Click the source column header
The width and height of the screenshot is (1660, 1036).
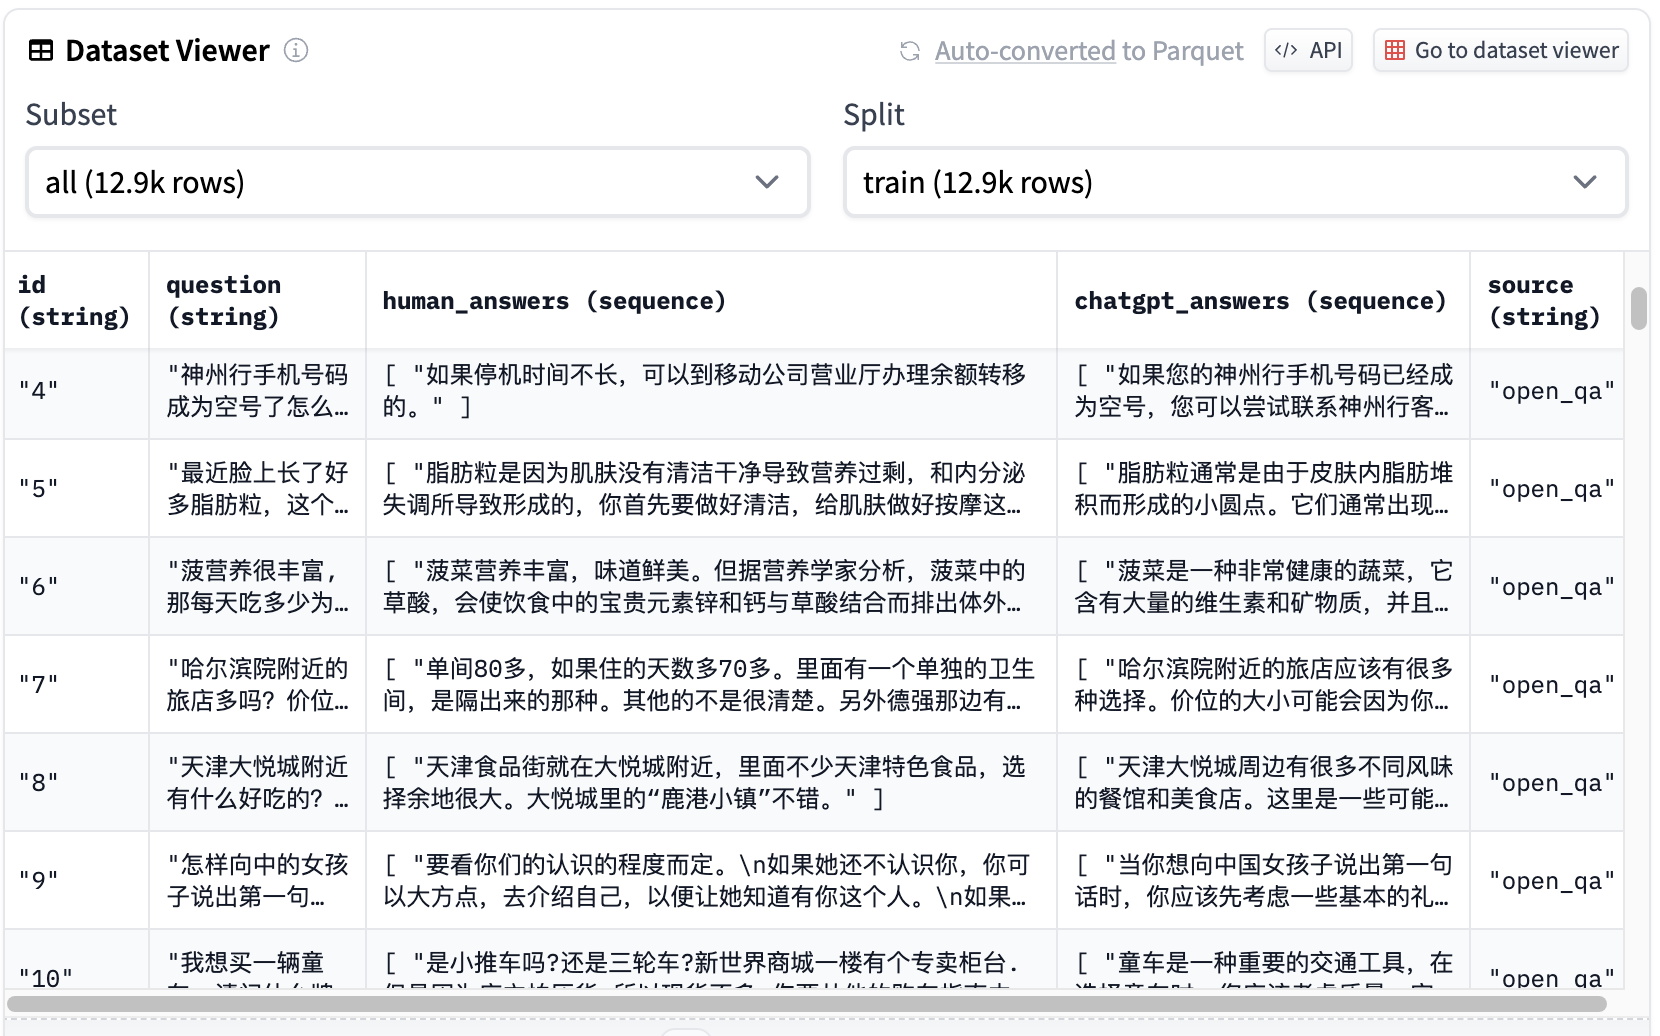(x=1544, y=300)
